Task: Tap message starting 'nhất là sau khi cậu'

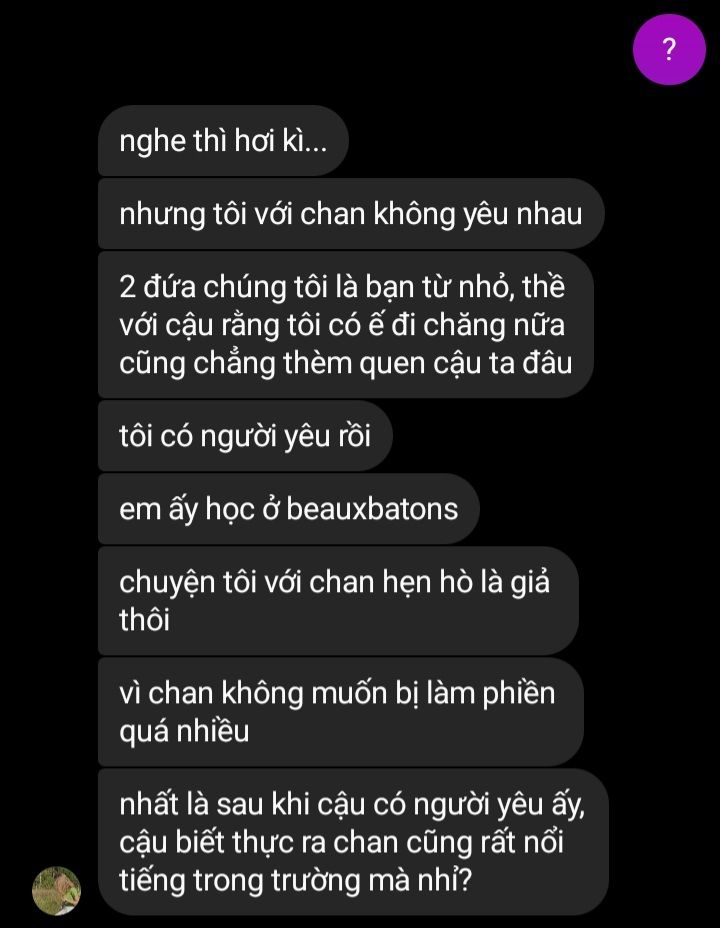Action: coord(353,842)
